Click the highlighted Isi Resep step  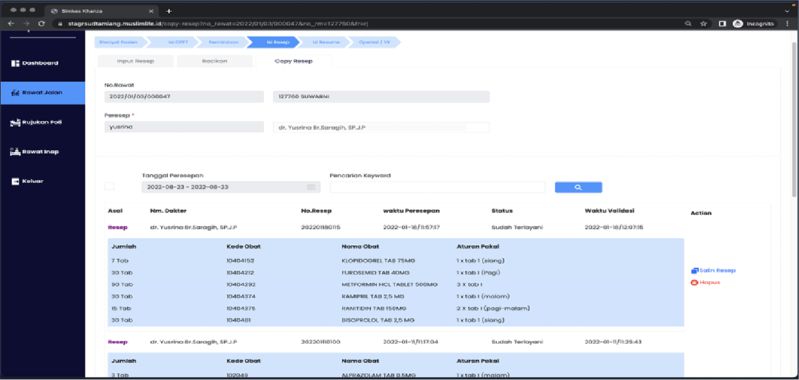pyautogui.click(x=274, y=42)
